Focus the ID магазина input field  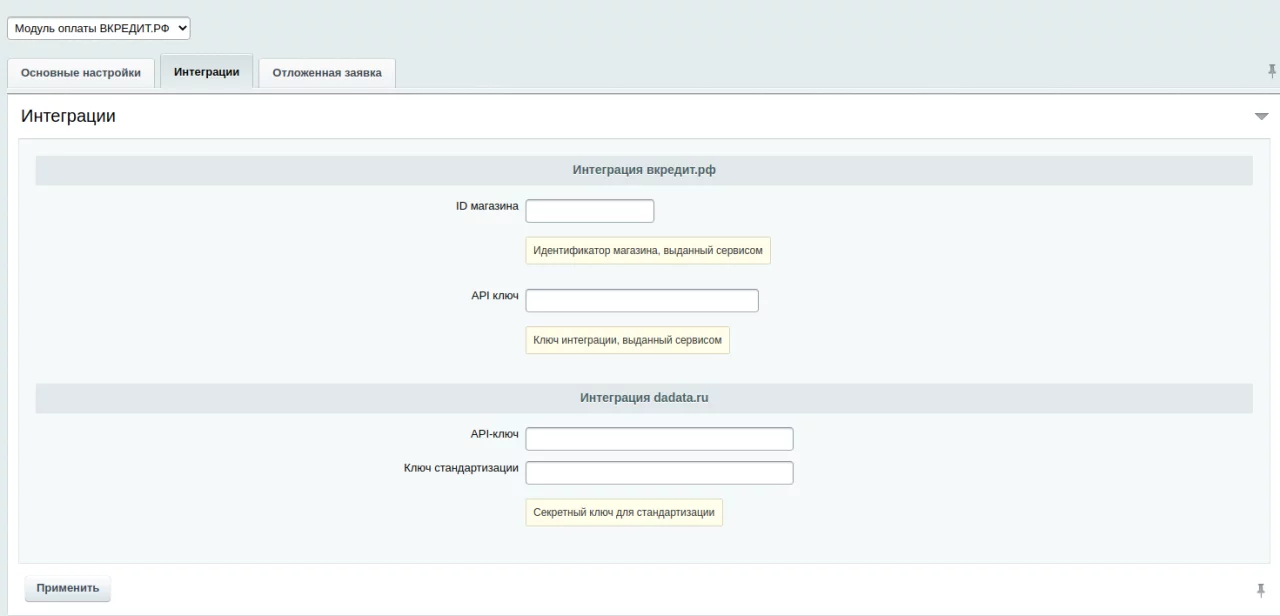pos(589,211)
